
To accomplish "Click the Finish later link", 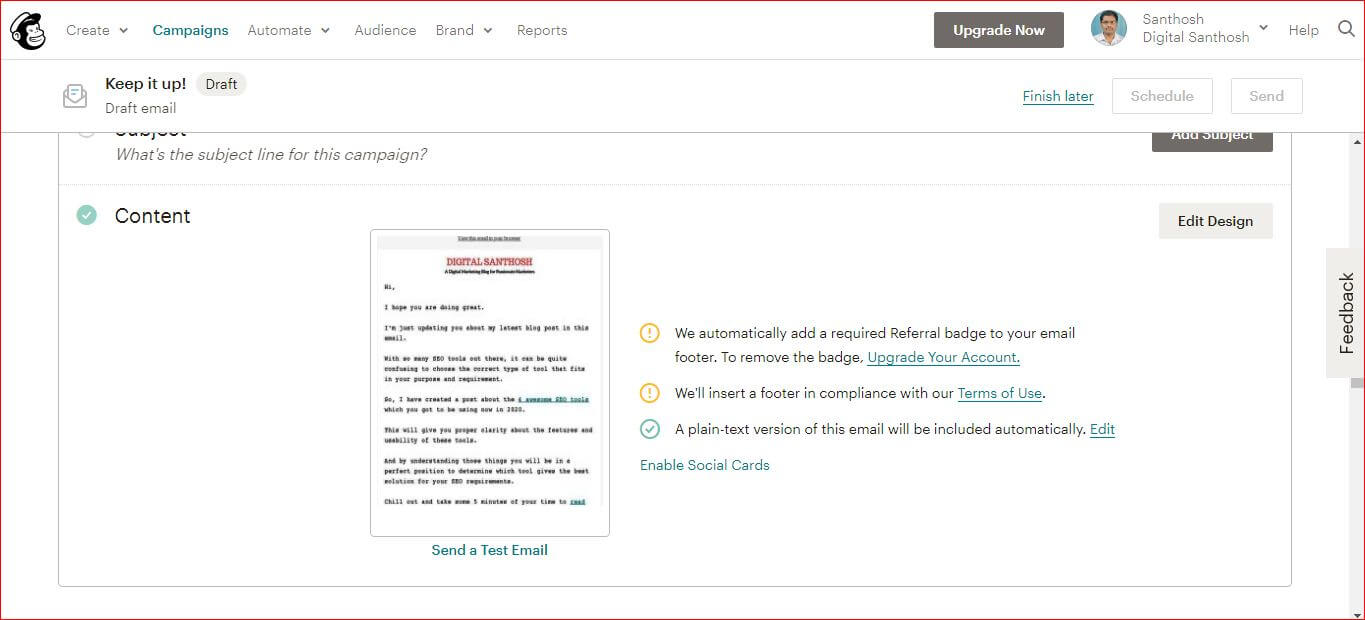I will [x=1058, y=96].
